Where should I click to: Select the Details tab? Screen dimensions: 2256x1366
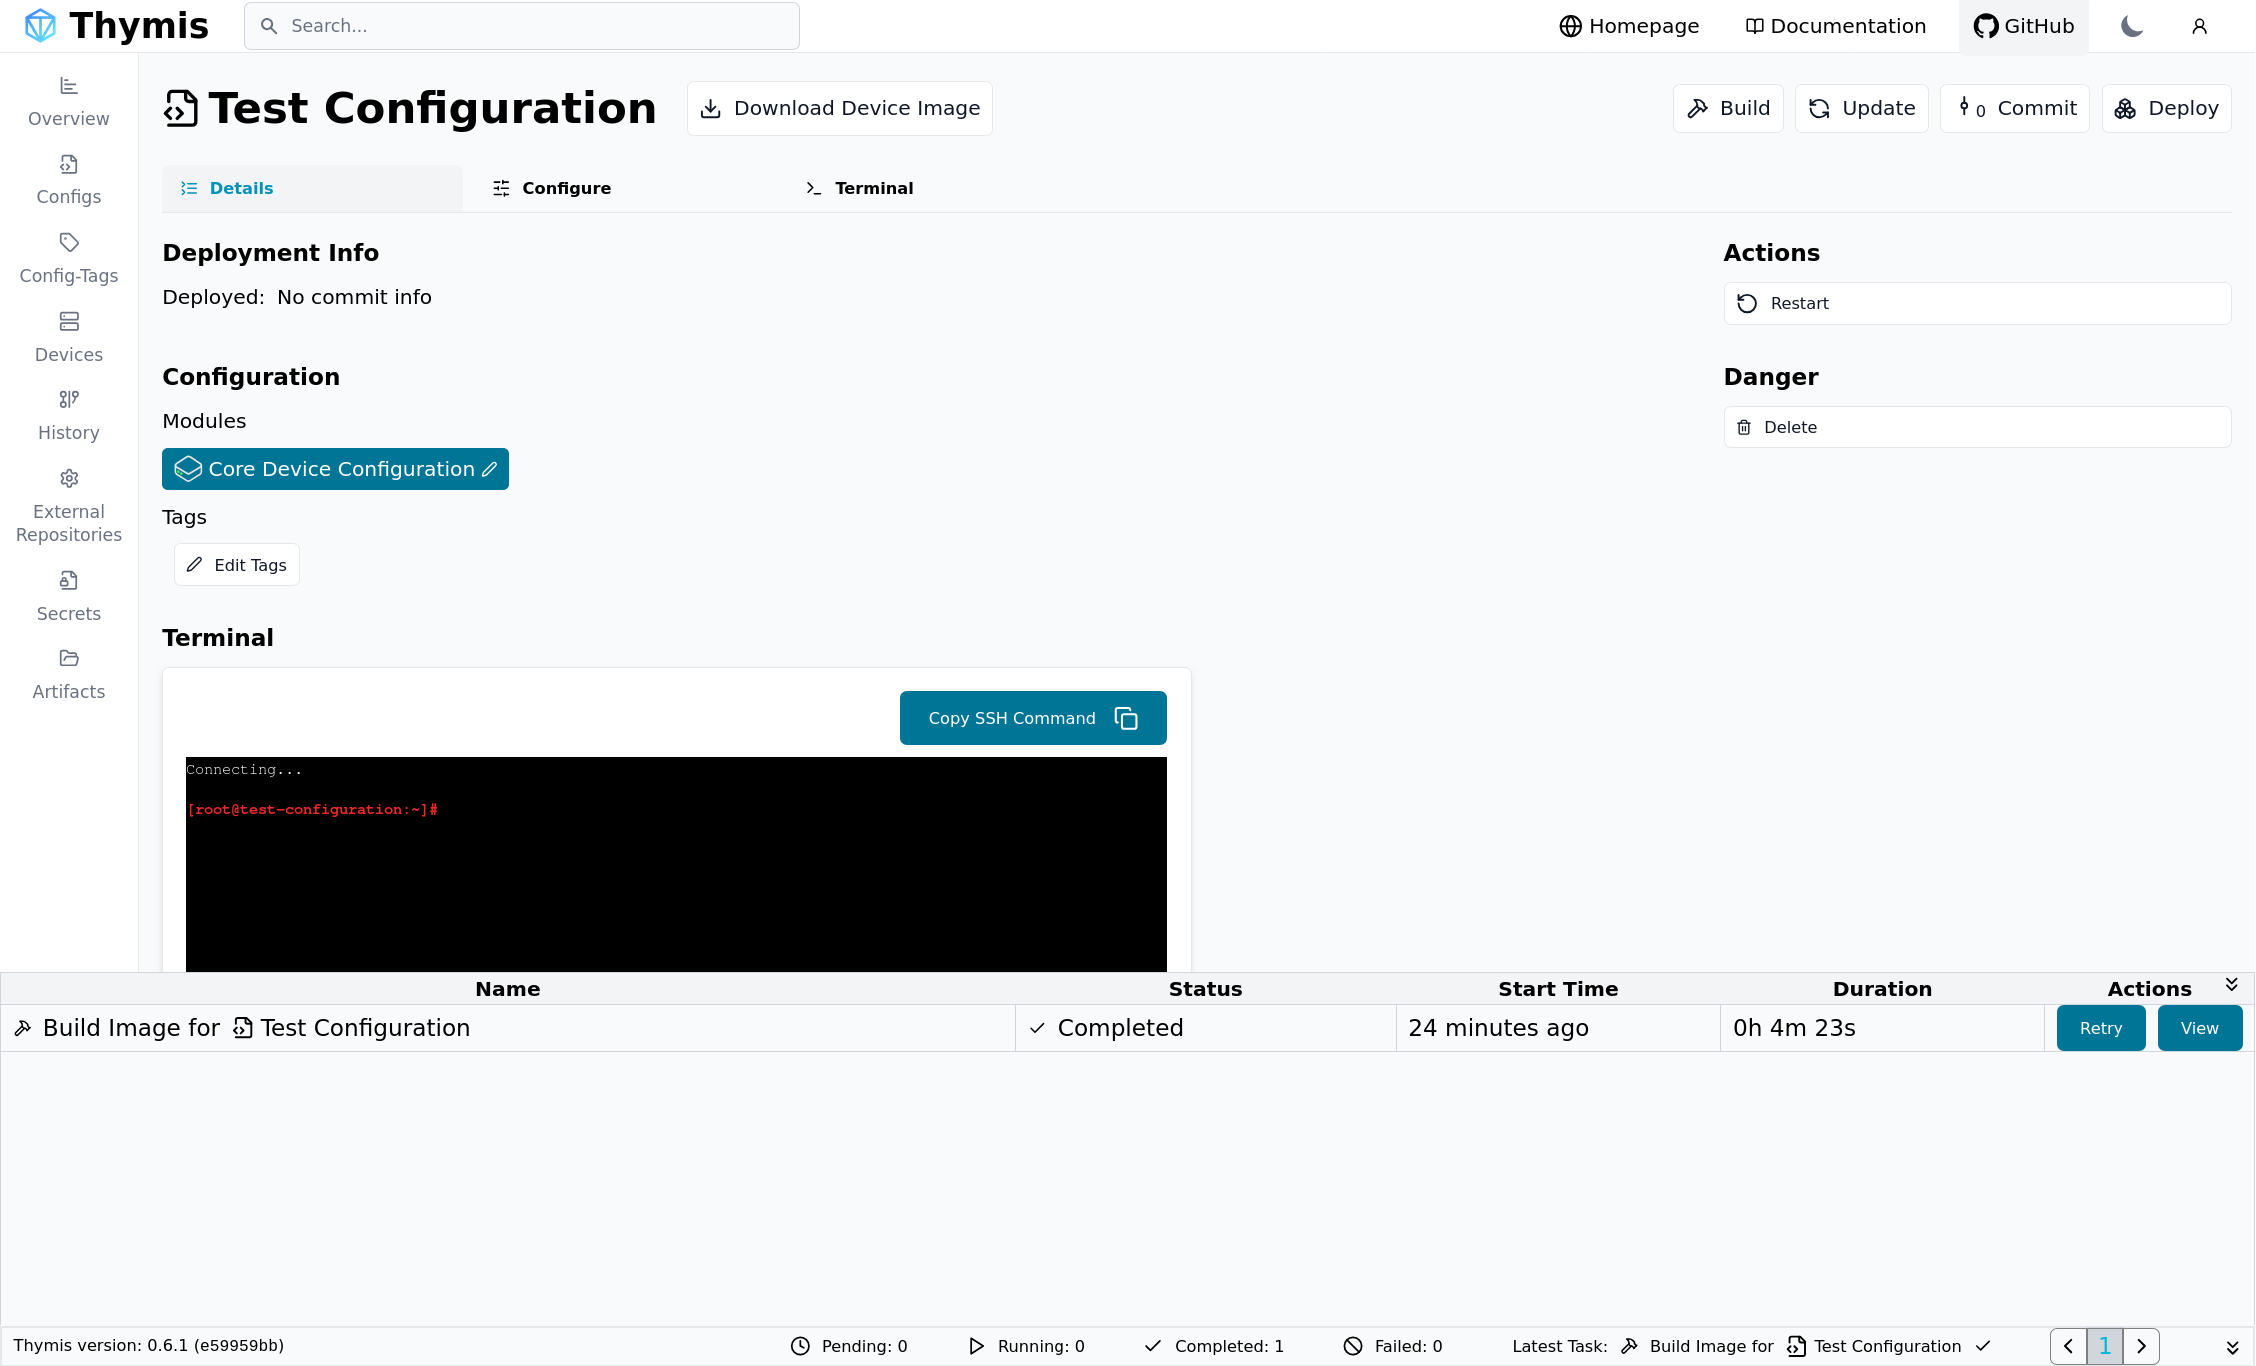tap(312, 188)
